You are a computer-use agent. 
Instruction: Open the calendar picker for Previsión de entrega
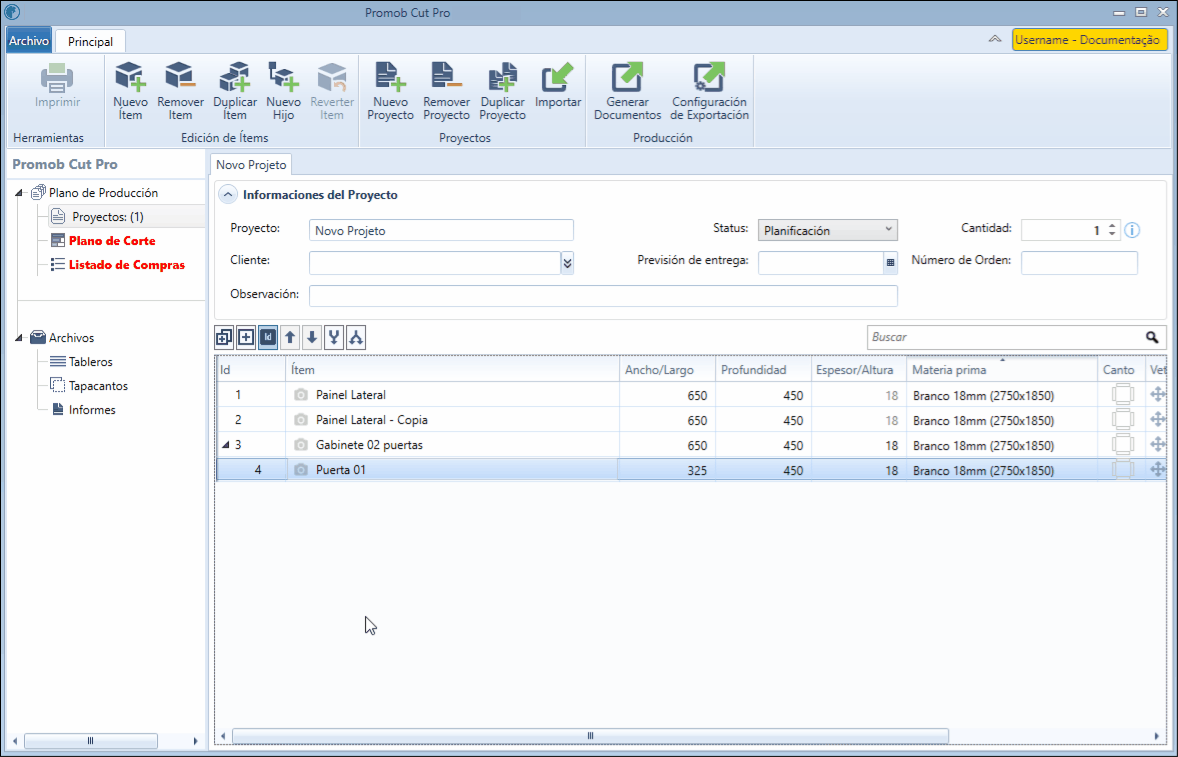[890, 263]
